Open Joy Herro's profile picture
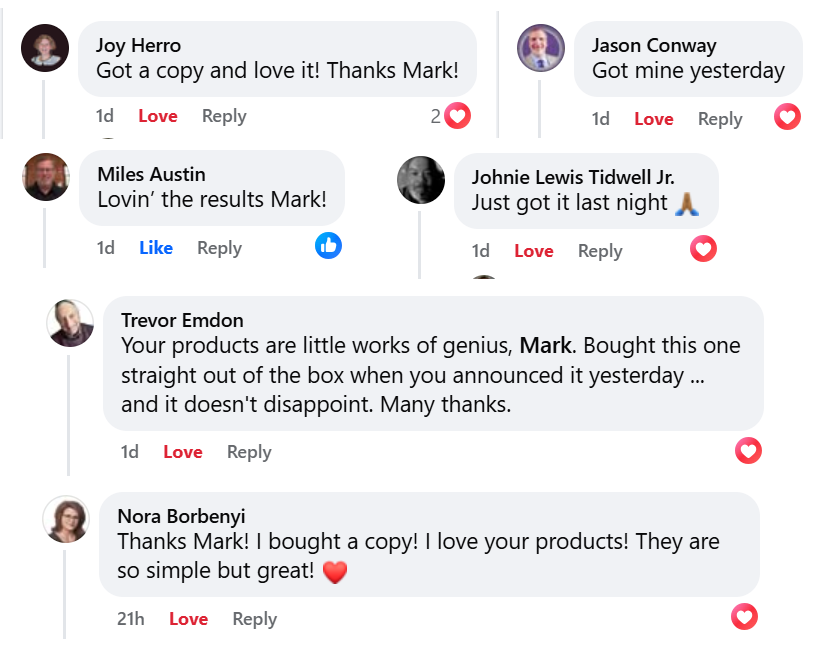Image resolution: width=830 pixels, height=651 pixels. (x=45, y=48)
